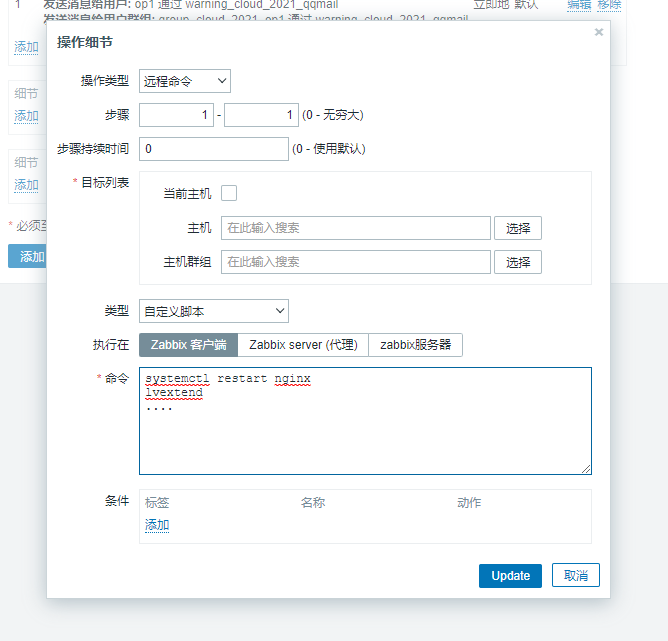Viewport: 668px width, 641px height.
Task: Select Zabbix 客户端 as execution target
Action: [x=189, y=345]
